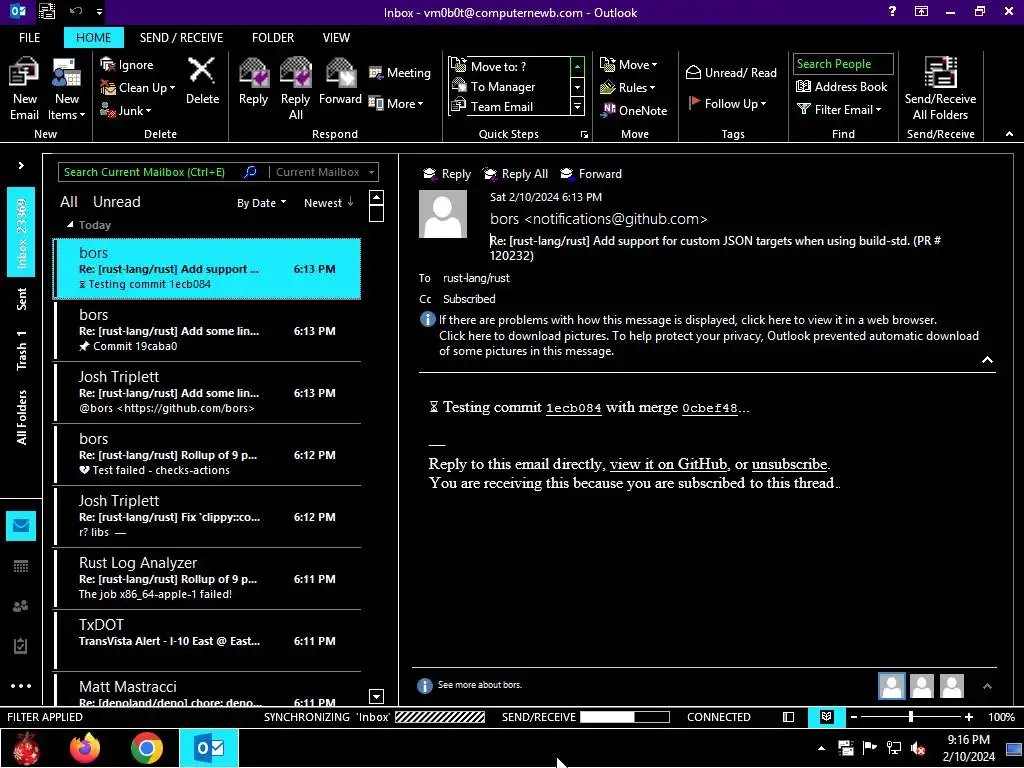The image size is (1024, 768).
Task: Switch to the SEND / RECEIVE tab
Action: click(x=182, y=37)
